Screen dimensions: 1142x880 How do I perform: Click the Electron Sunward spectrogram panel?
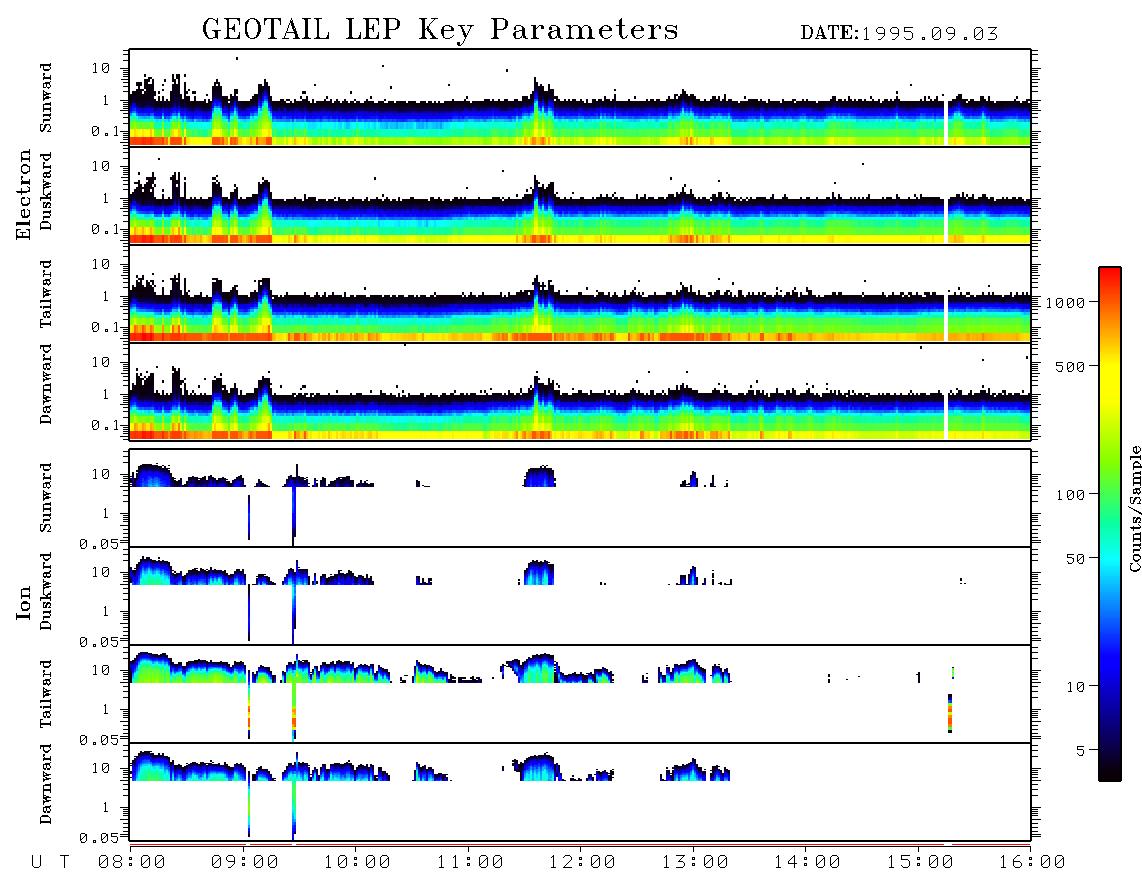[x=580, y=98]
